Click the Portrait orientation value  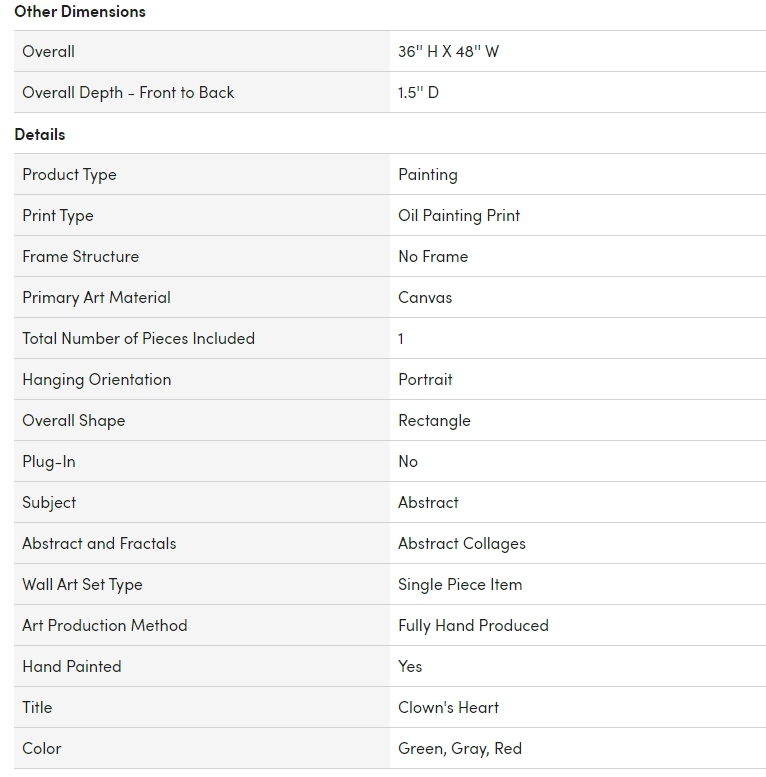[x=425, y=380]
